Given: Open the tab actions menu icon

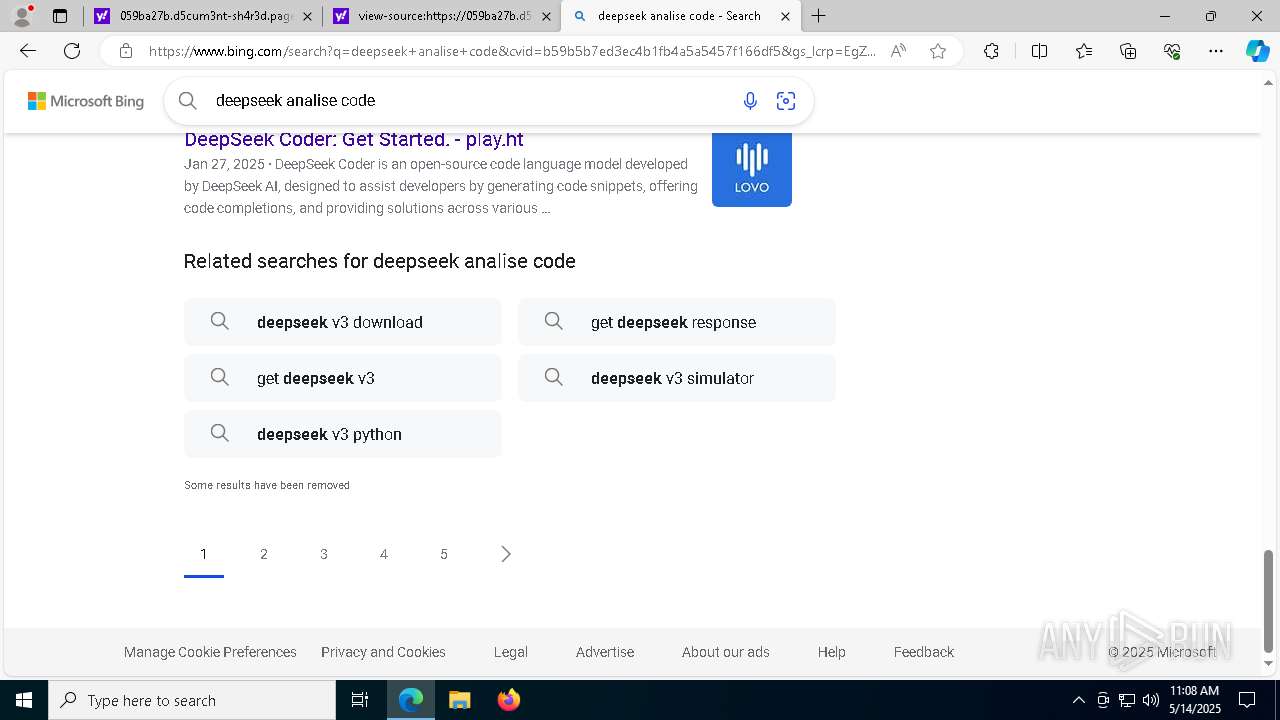Looking at the screenshot, I should pyautogui.click(x=60, y=16).
